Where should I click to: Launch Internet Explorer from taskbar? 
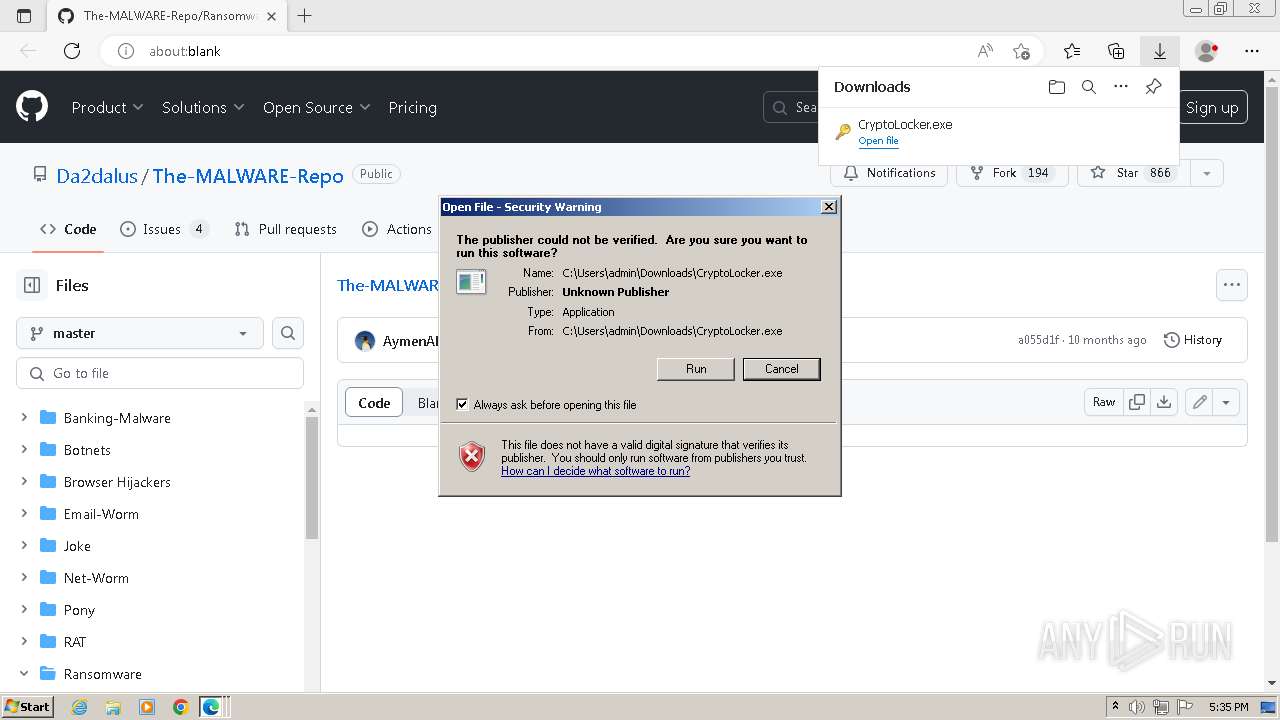[79, 707]
